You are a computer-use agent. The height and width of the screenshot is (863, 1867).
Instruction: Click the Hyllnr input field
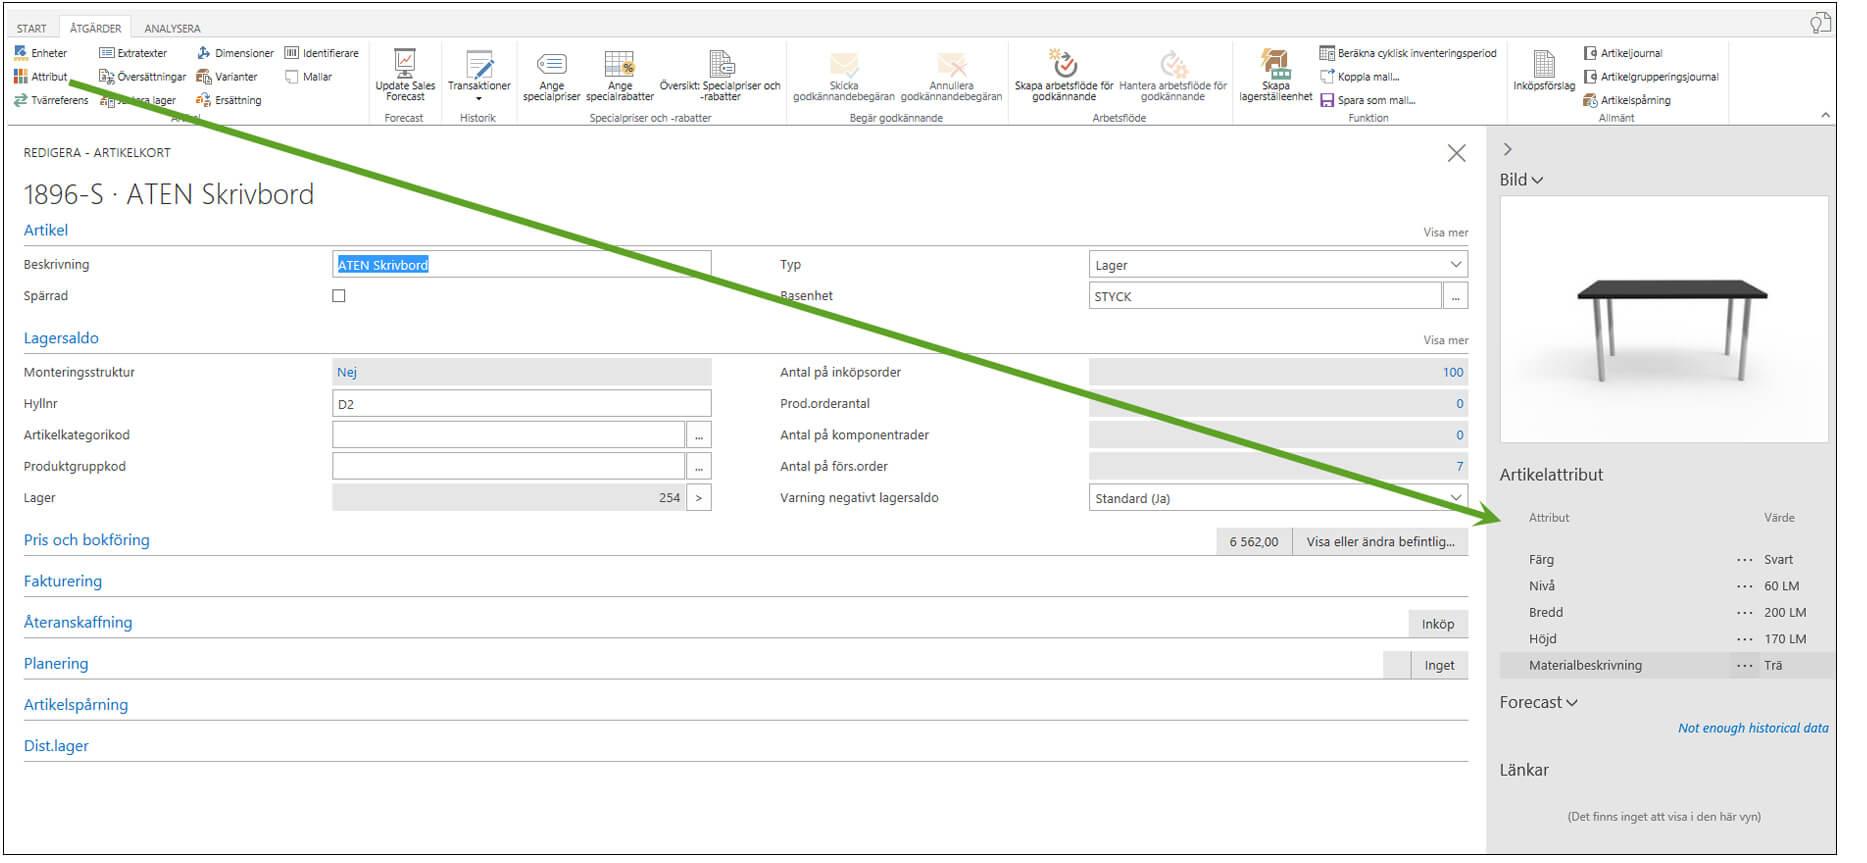tap(521, 404)
